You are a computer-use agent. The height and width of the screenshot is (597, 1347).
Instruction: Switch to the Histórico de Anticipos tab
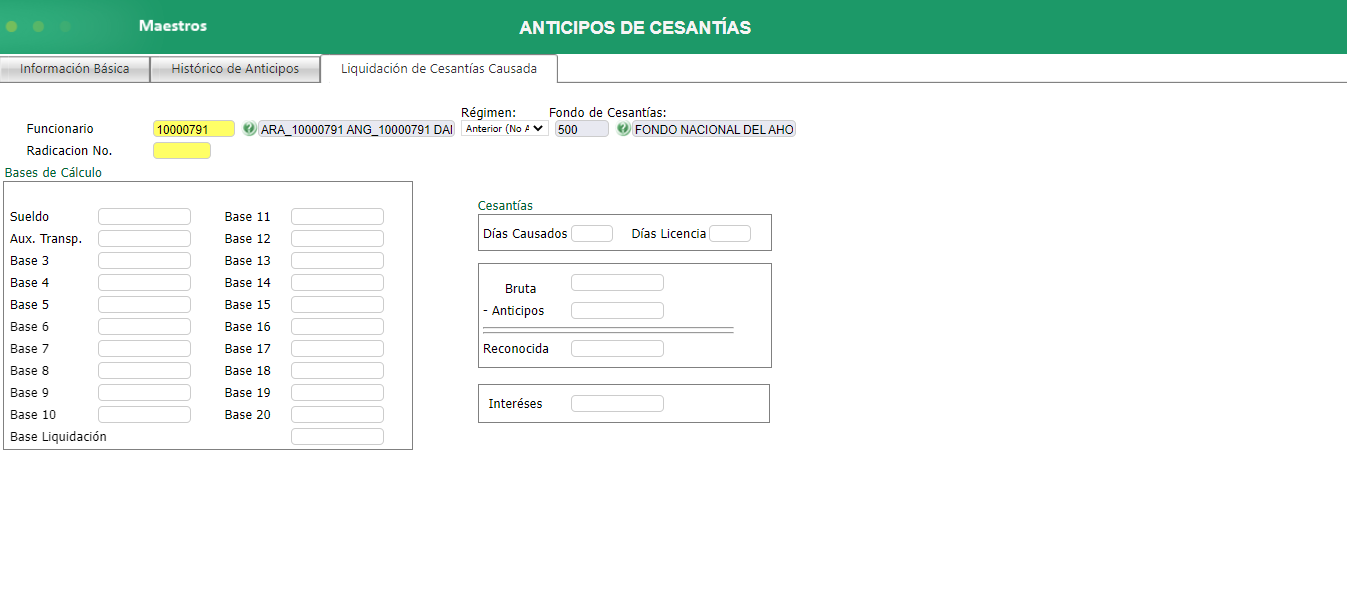click(235, 68)
